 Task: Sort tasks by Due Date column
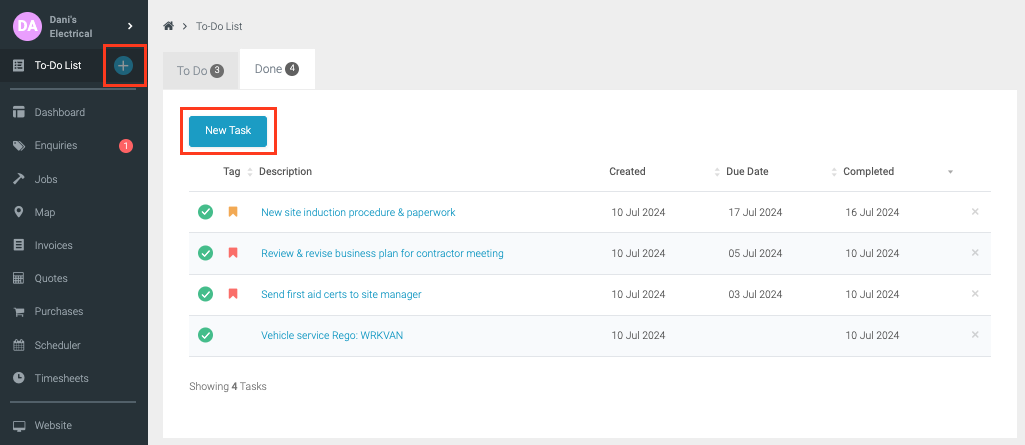(747, 172)
